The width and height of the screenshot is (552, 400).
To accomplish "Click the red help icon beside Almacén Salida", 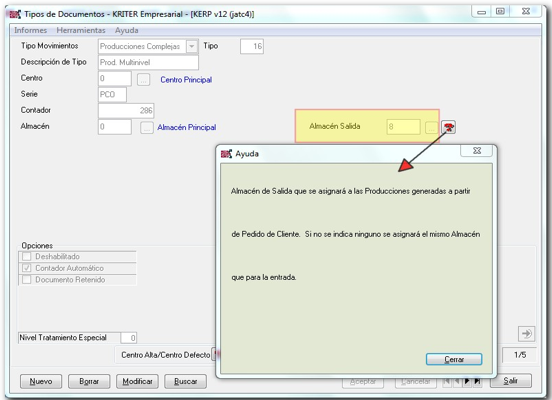I will 448,127.
